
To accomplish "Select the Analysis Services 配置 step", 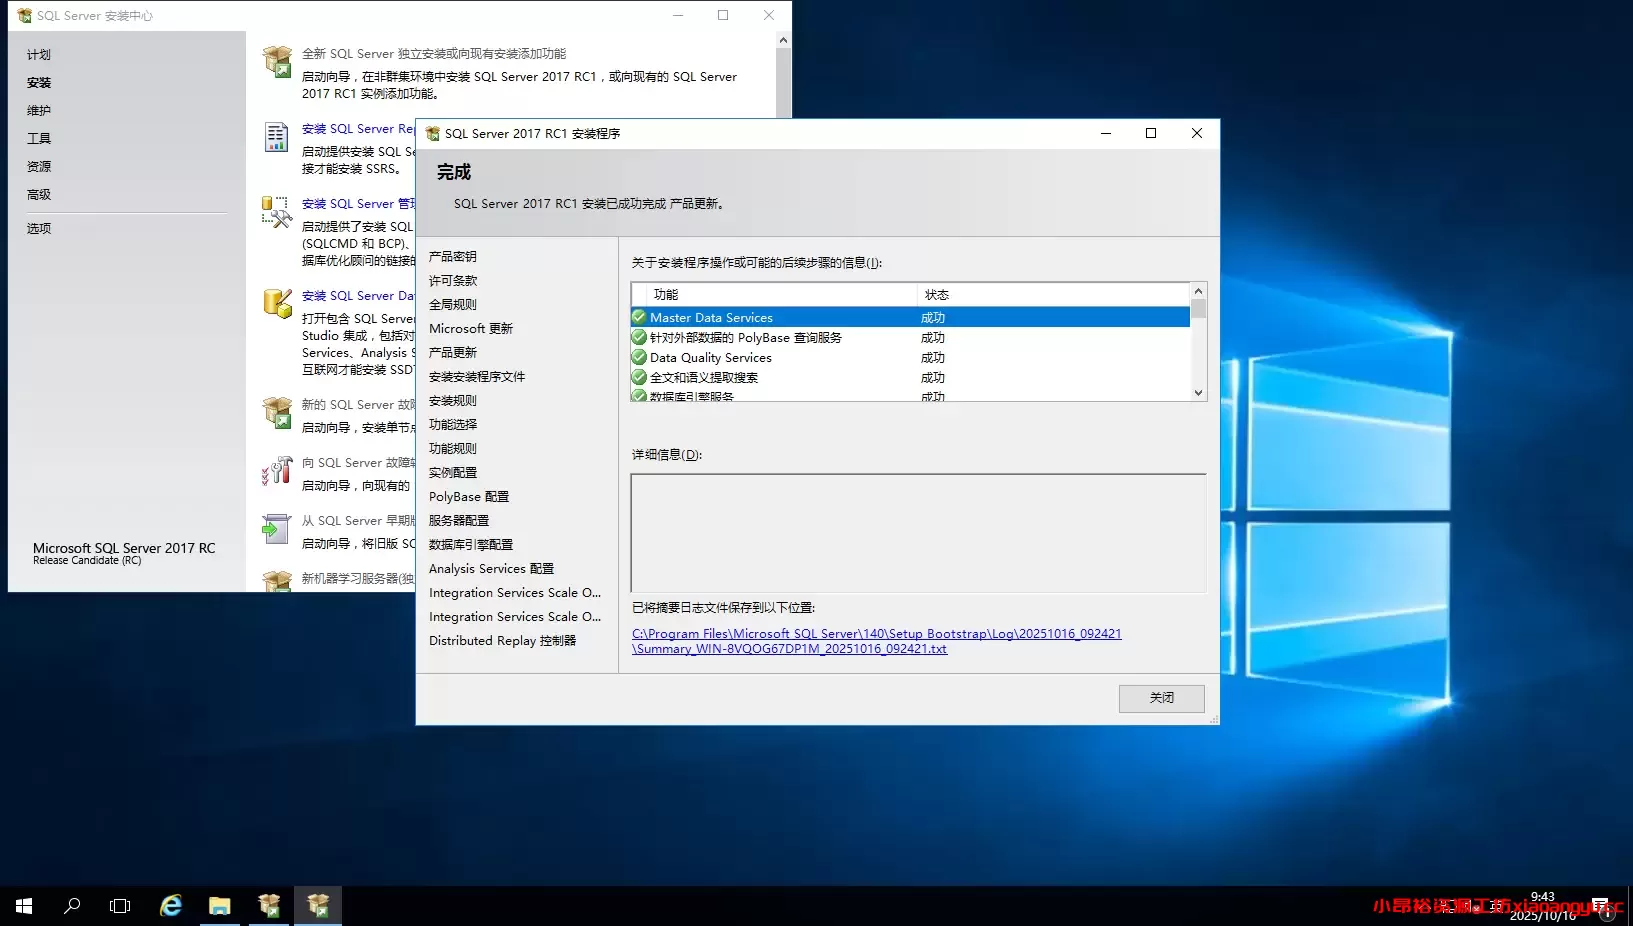I will point(491,568).
